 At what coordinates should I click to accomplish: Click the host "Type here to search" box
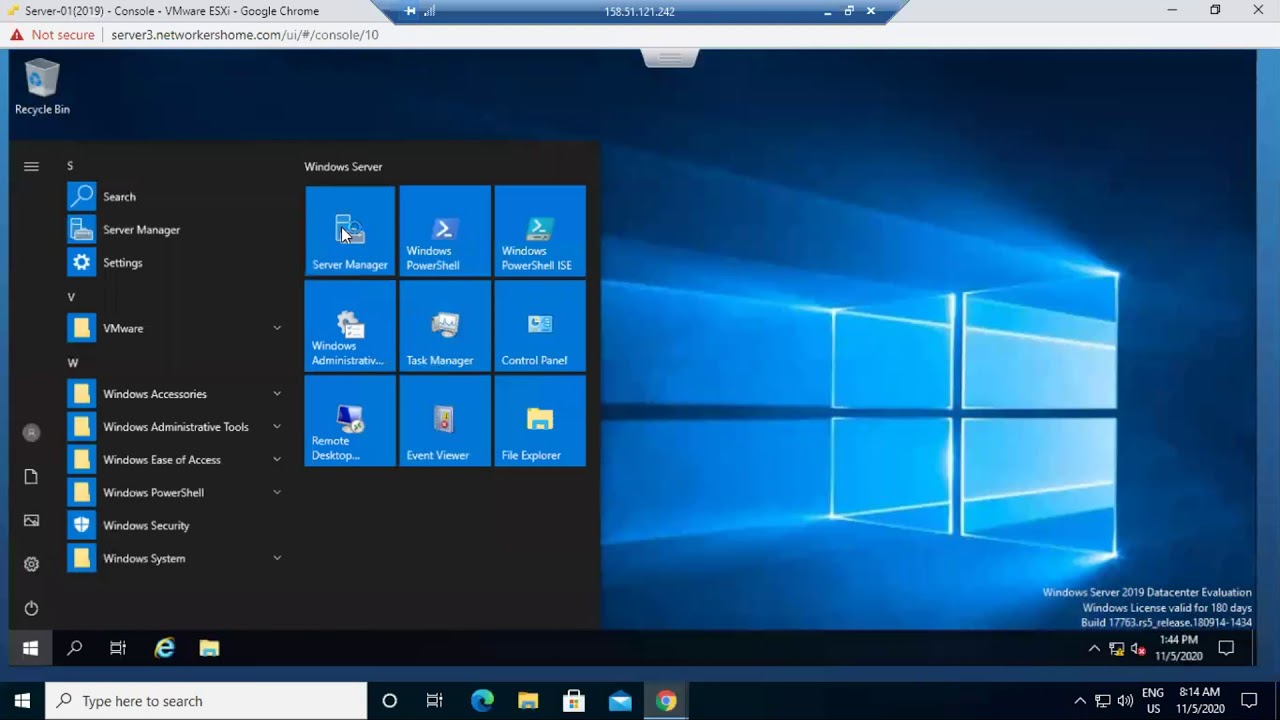(207, 701)
